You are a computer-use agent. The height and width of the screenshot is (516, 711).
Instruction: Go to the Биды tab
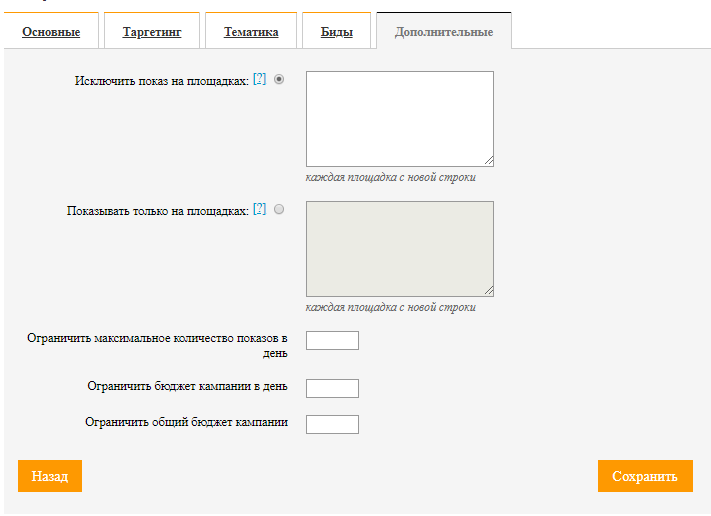click(x=336, y=32)
